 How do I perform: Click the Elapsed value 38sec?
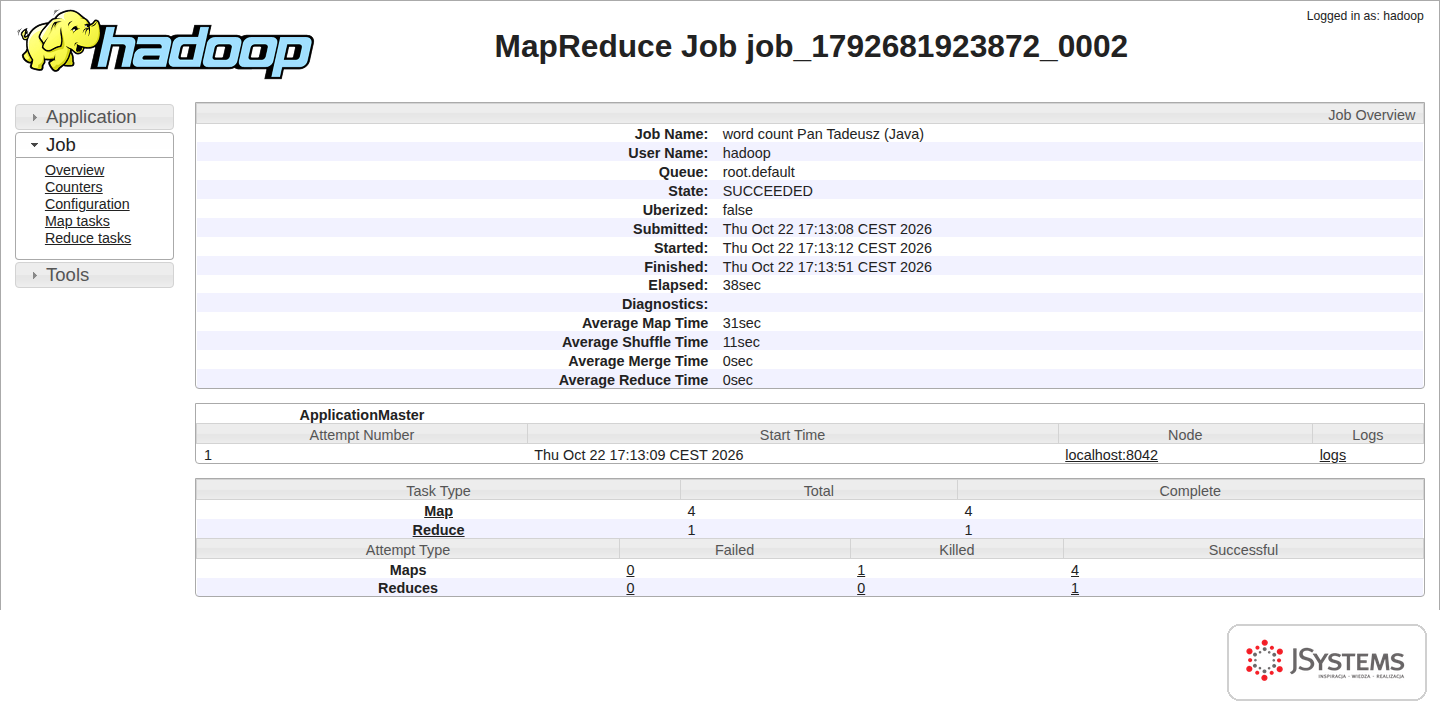[x=742, y=285]
